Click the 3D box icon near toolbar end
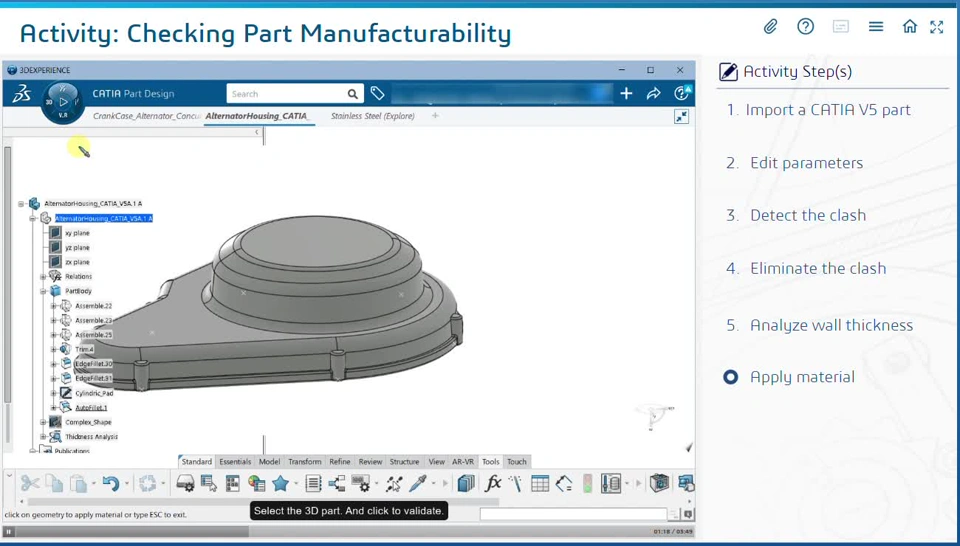The width and height of the screenshot is (960, 546). click(659, 484)
